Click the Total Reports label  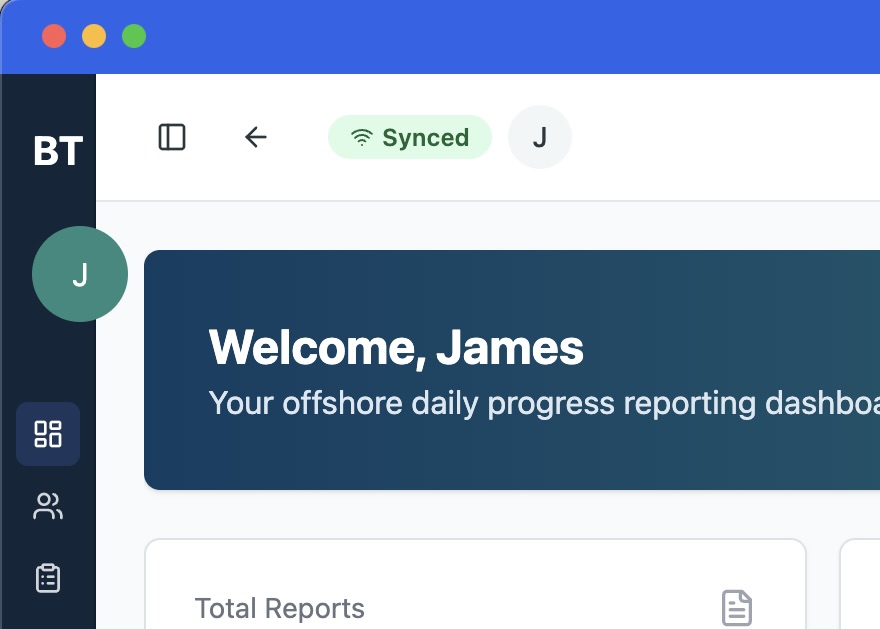[x=279, y=608]
